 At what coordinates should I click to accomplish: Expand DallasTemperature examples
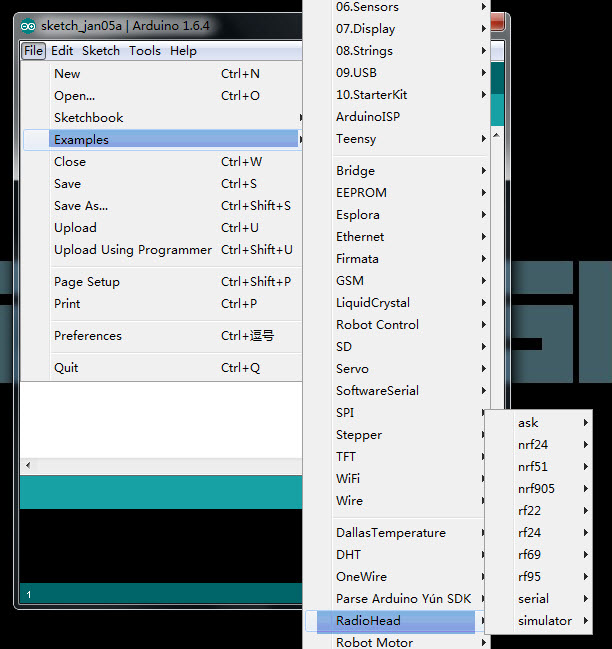pyautogui.click(x=395, y=533)
